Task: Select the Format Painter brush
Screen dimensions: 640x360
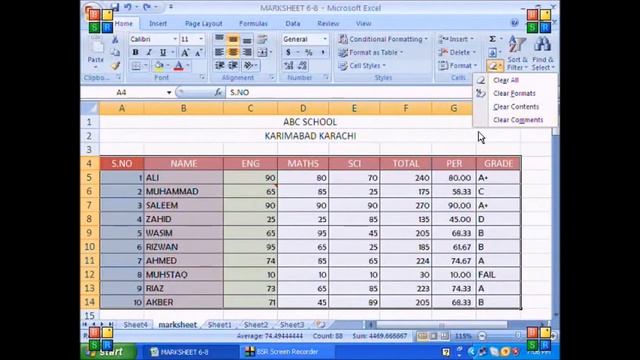Action: click(116, 65)
